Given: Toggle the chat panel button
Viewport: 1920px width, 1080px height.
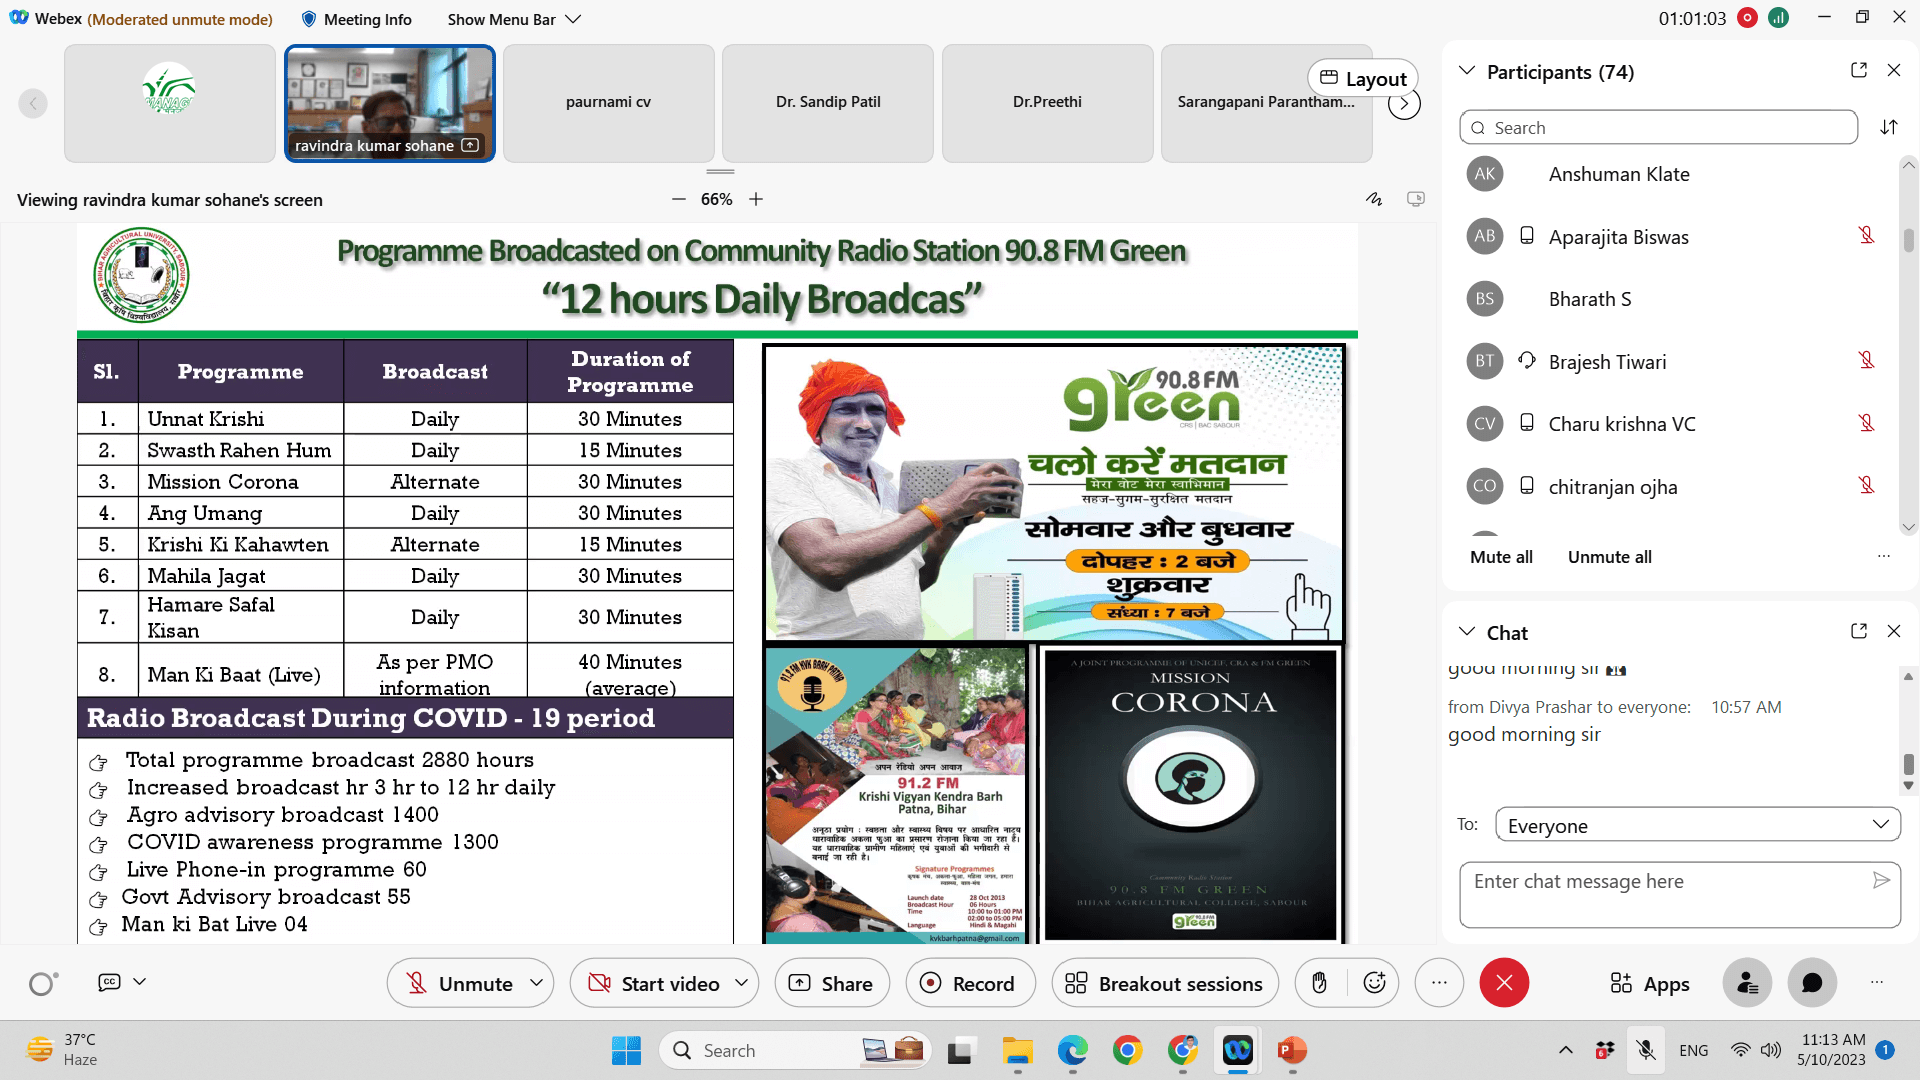Looking at the screenshot, I should [1811, 983].
